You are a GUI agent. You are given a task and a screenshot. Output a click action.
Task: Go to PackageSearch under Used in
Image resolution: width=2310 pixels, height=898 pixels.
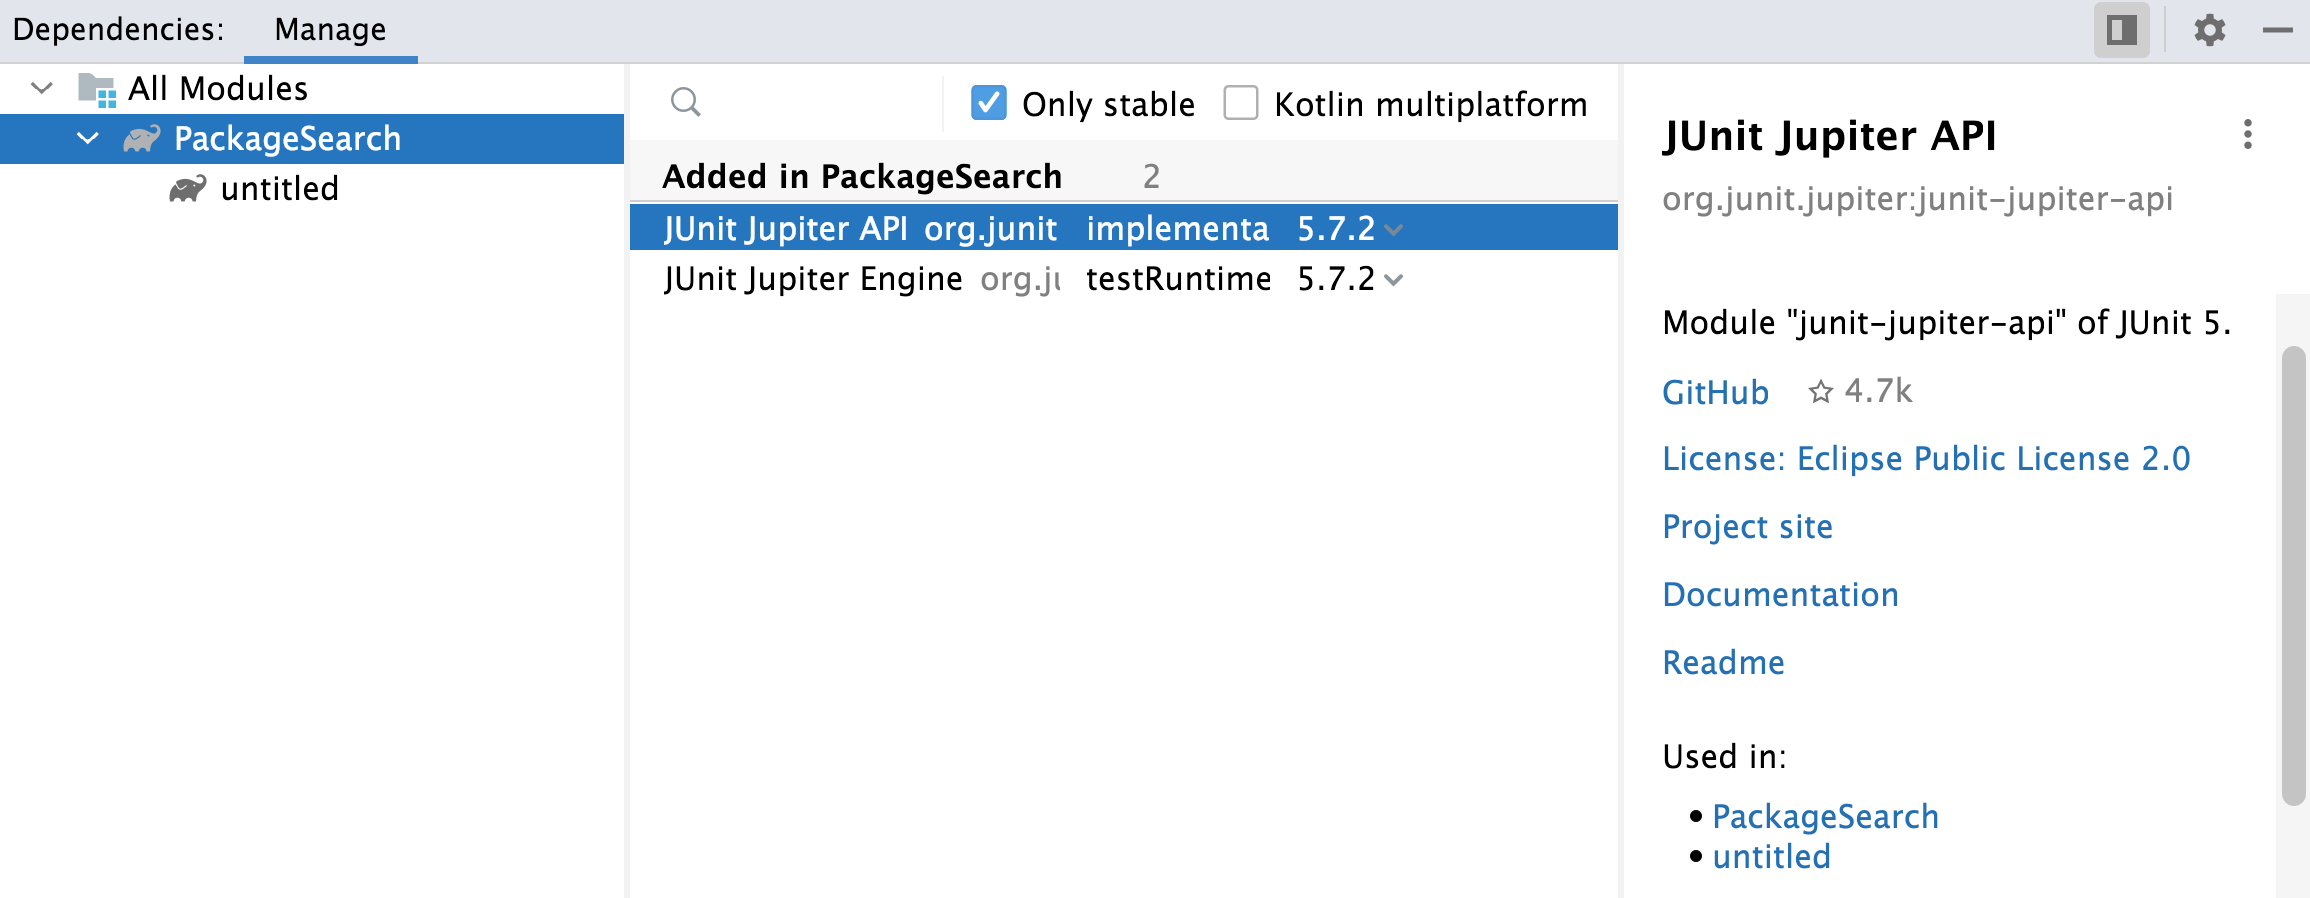click(1825, 817)
